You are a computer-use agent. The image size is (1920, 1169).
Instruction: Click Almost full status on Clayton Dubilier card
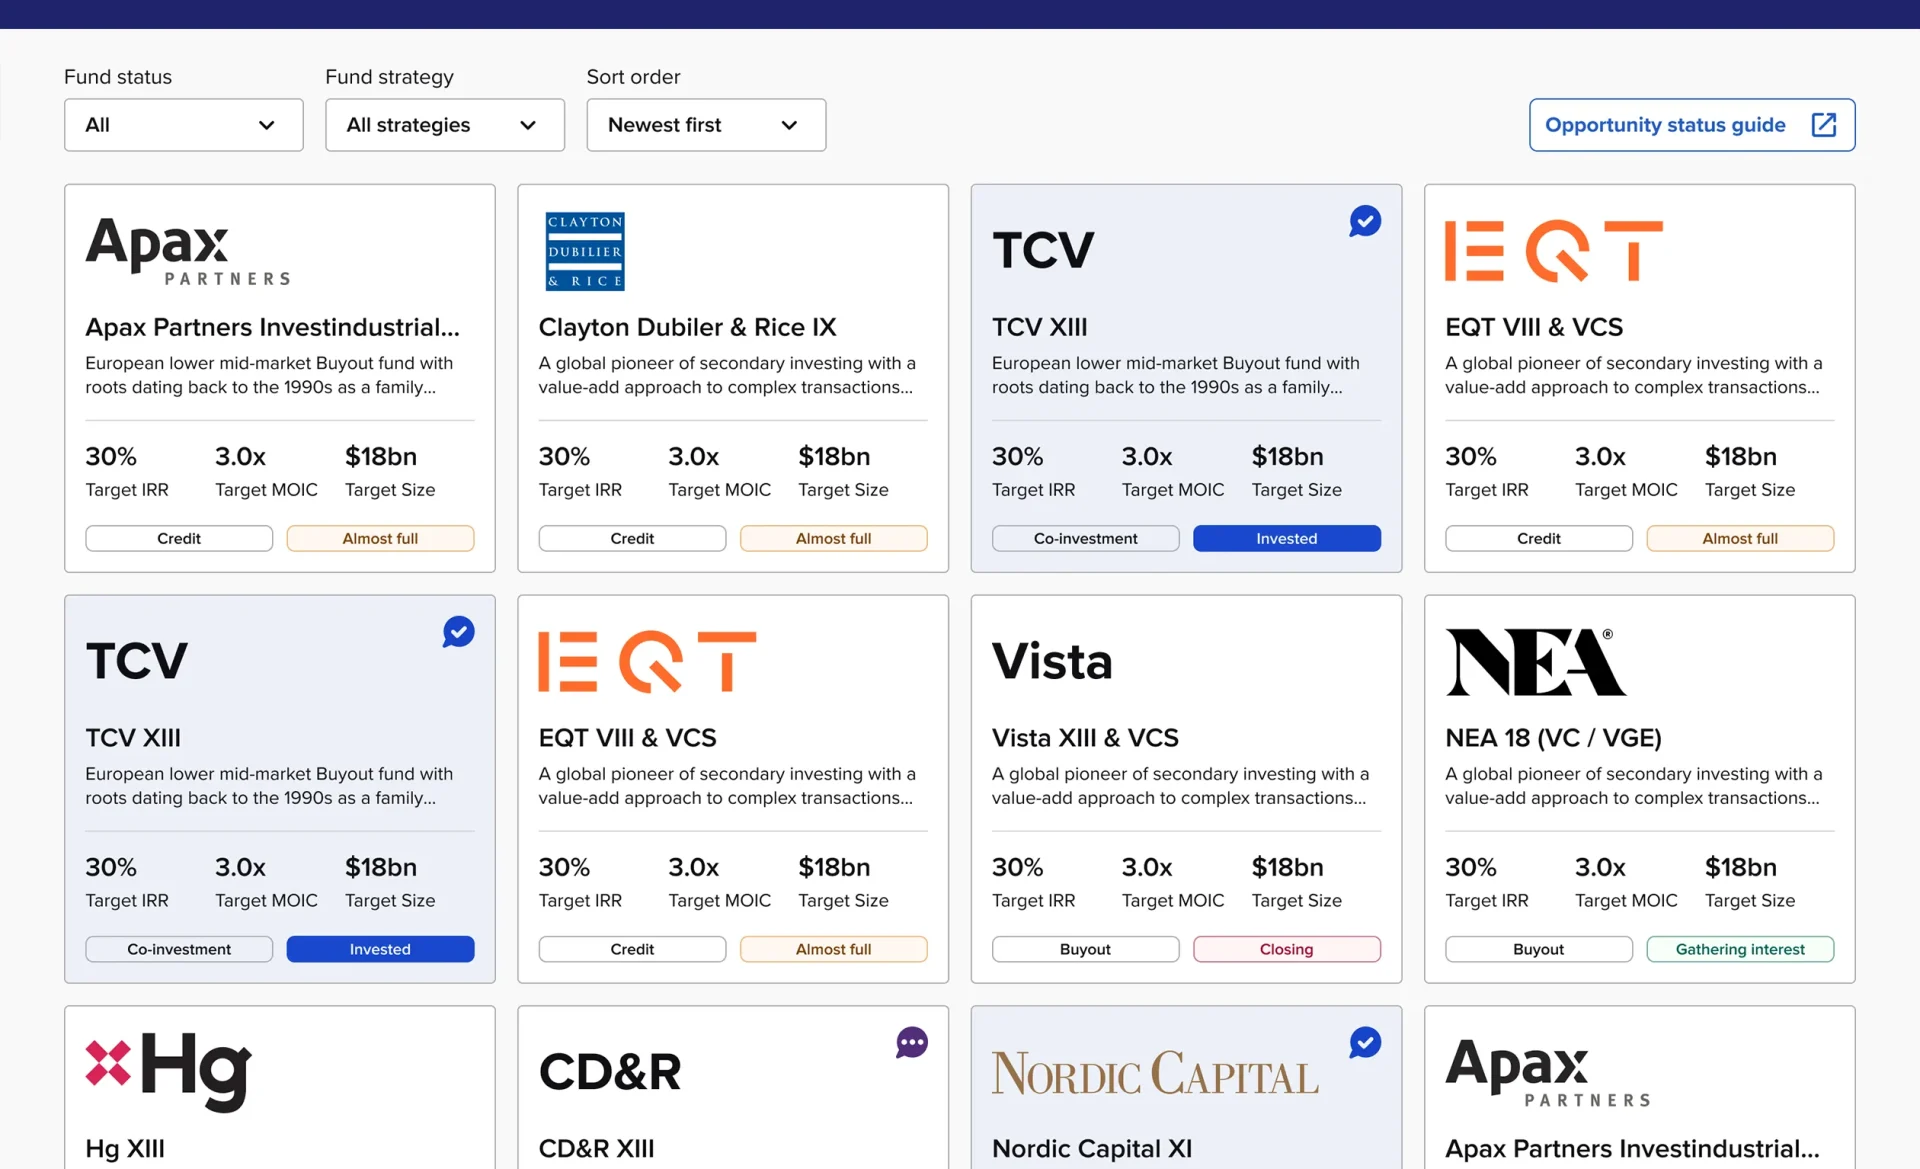(x=833, y=538)
